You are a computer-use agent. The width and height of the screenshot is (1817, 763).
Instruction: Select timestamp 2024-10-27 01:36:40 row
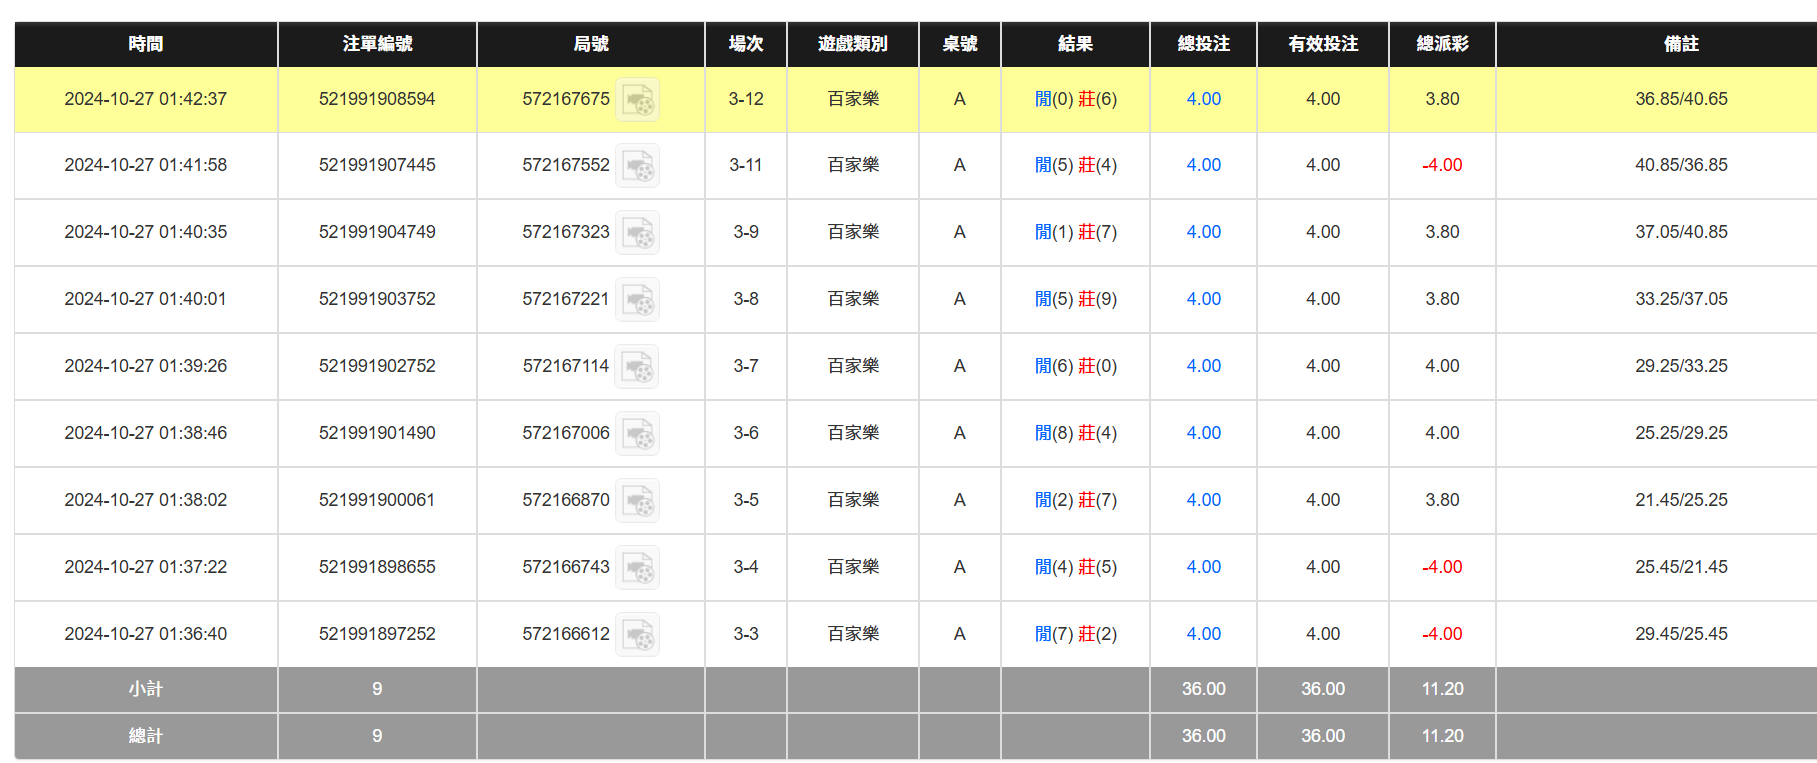[x=146, y=634]
